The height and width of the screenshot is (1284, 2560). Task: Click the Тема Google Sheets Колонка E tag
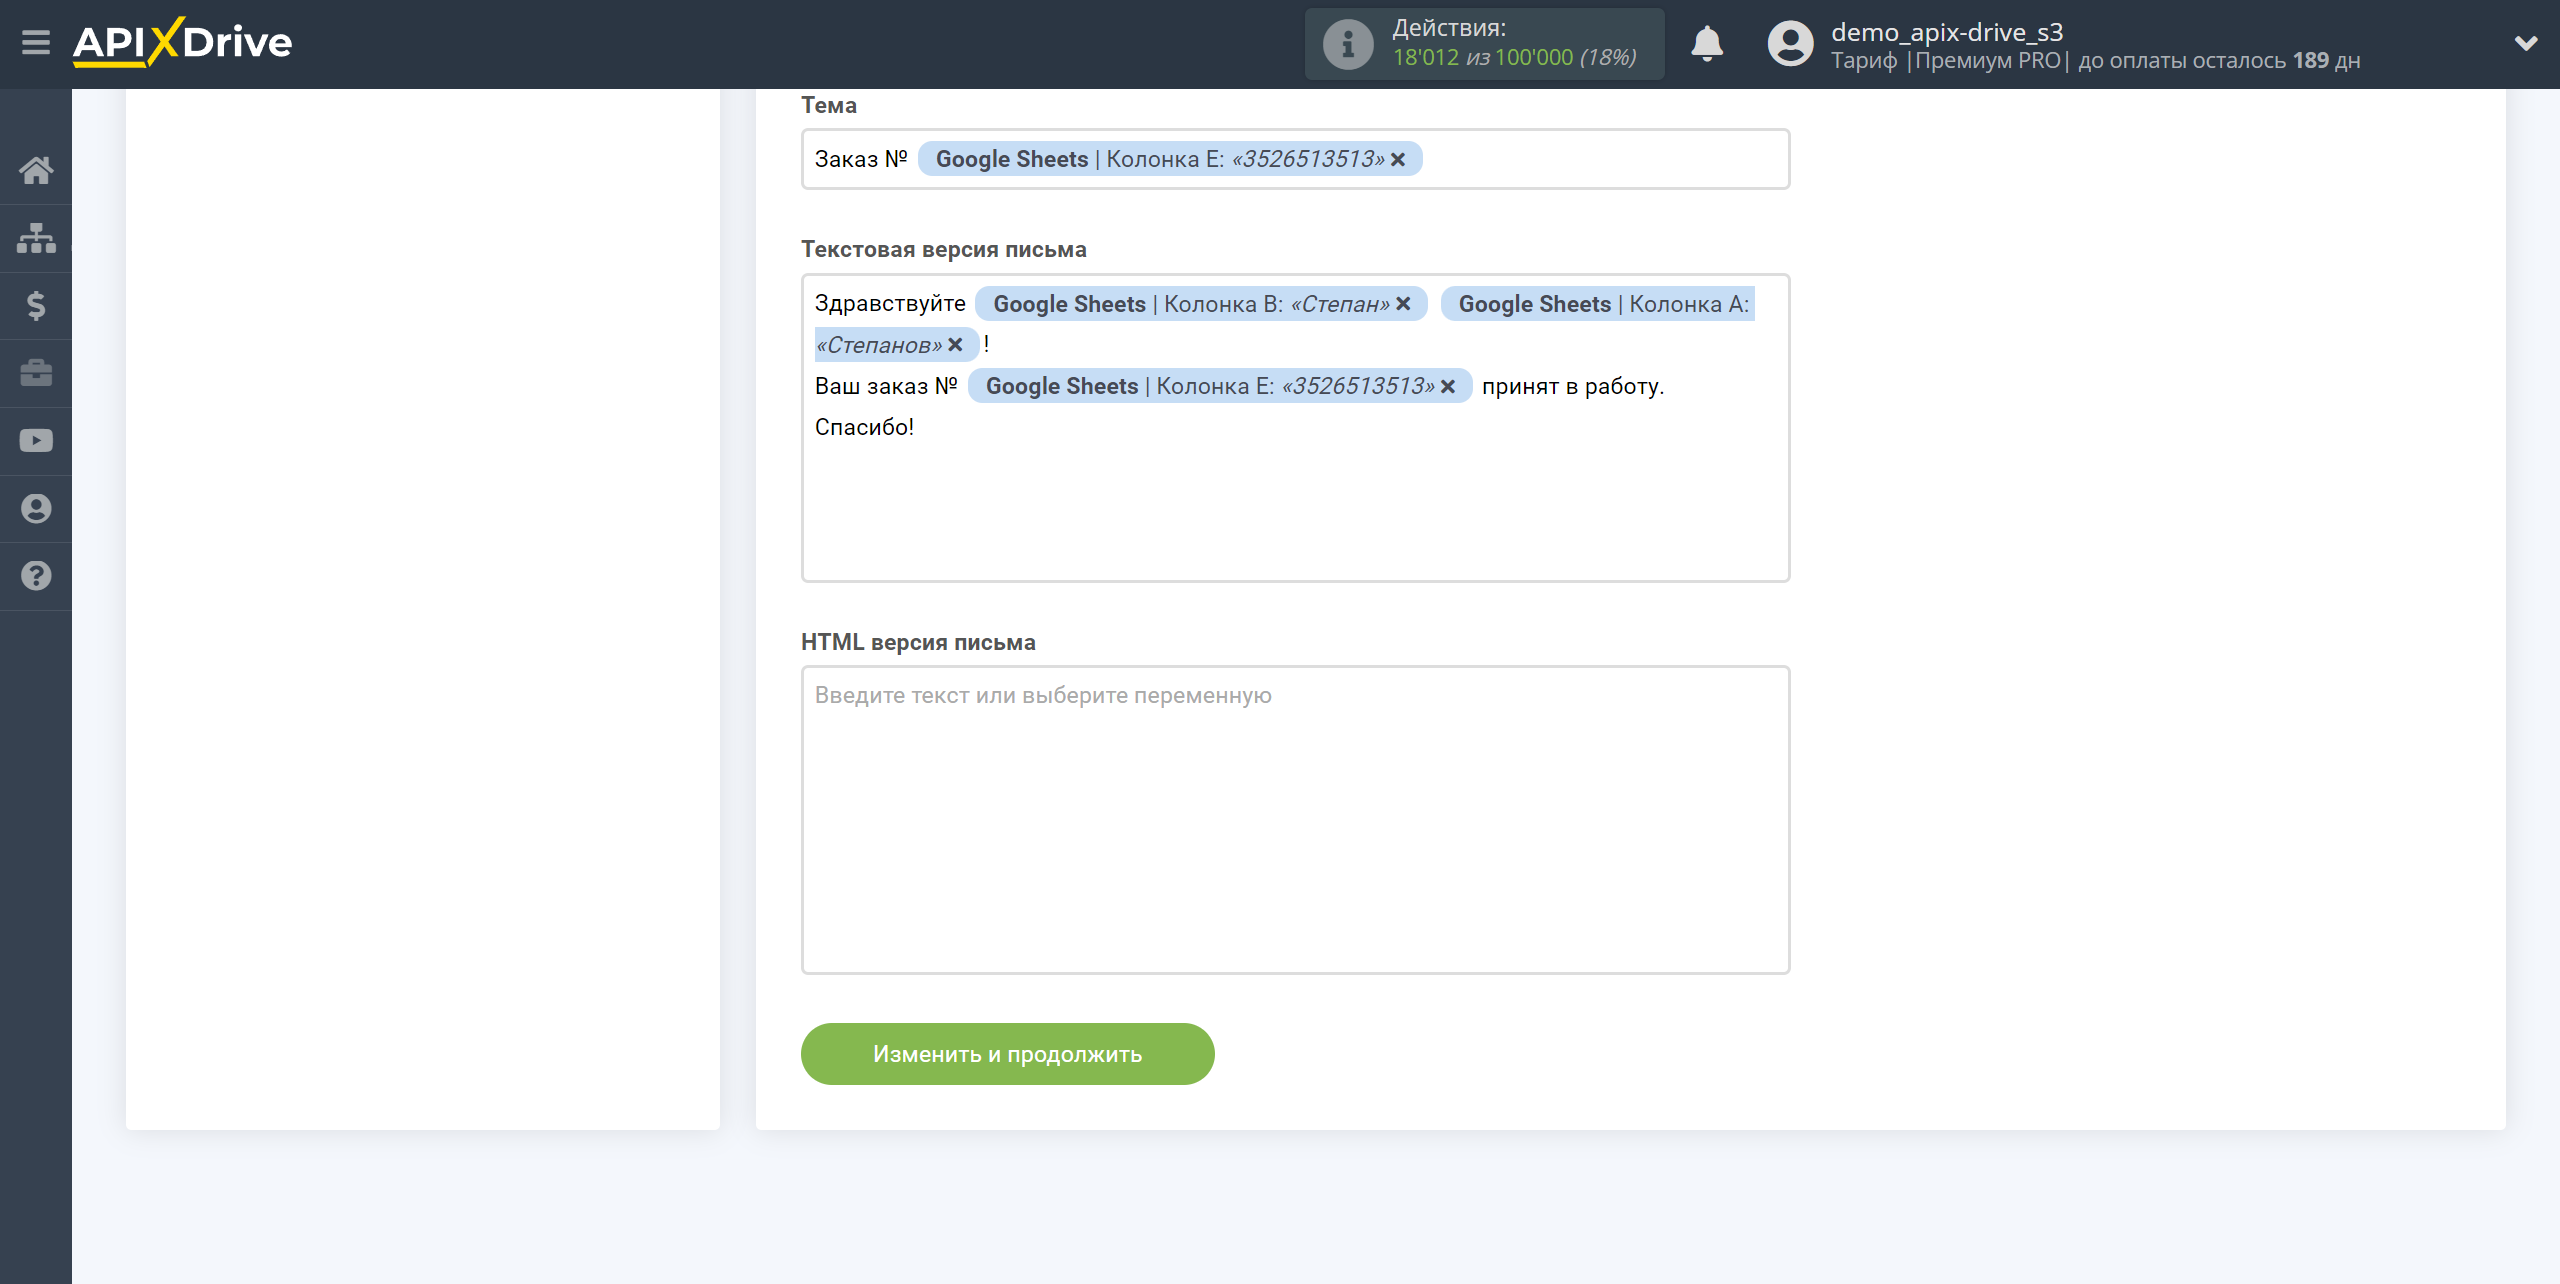tap(1170, 159)
